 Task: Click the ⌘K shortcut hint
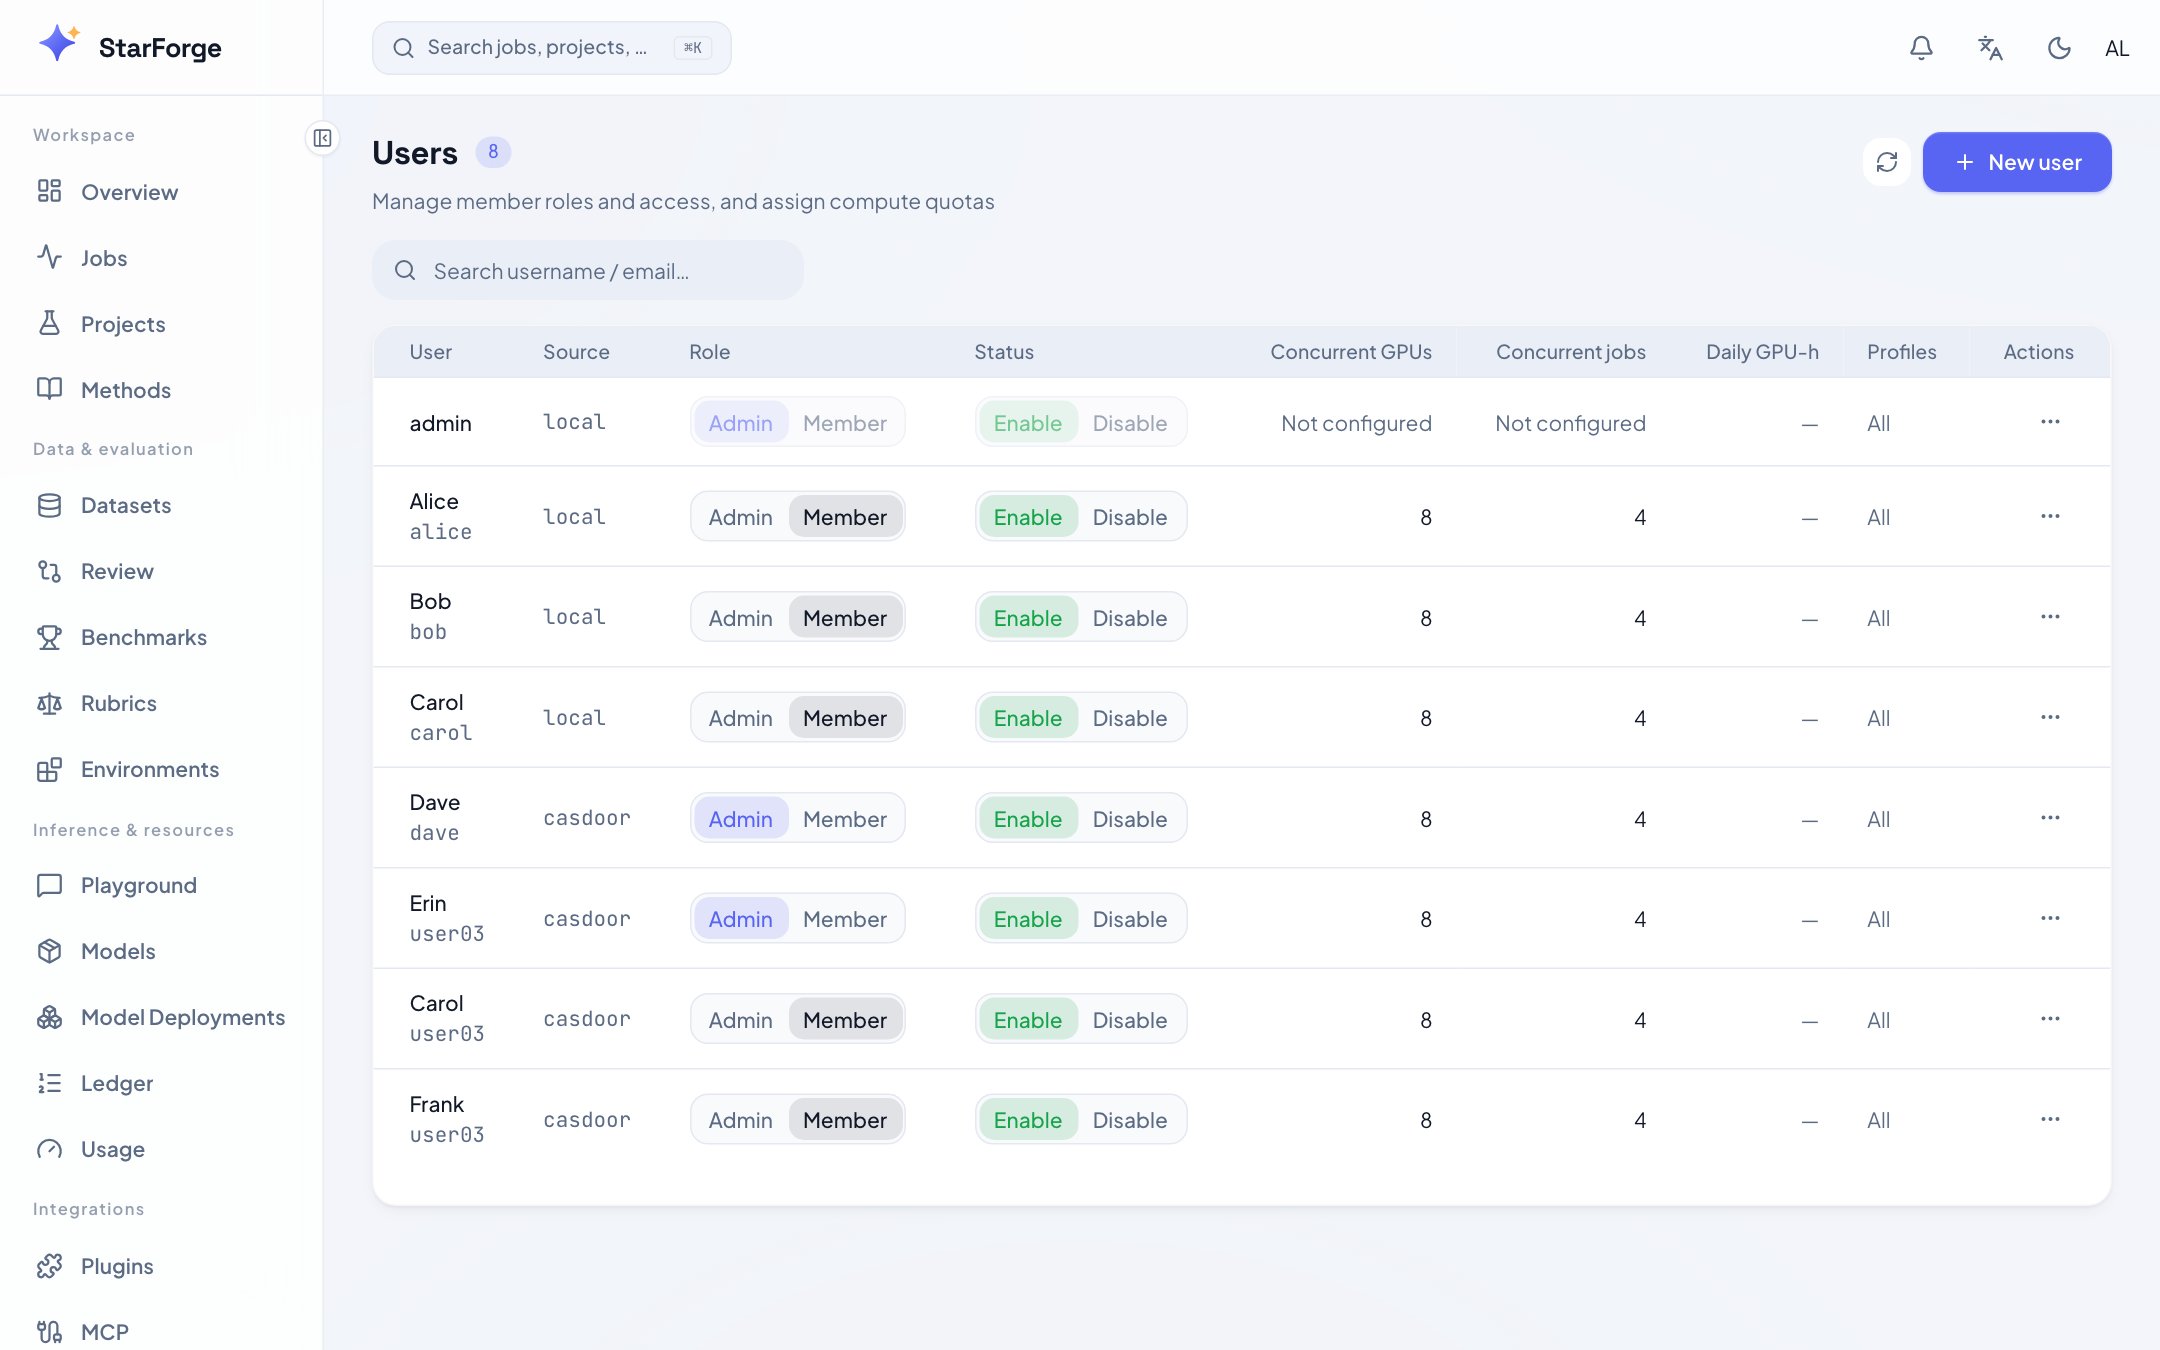pos(693,48)
